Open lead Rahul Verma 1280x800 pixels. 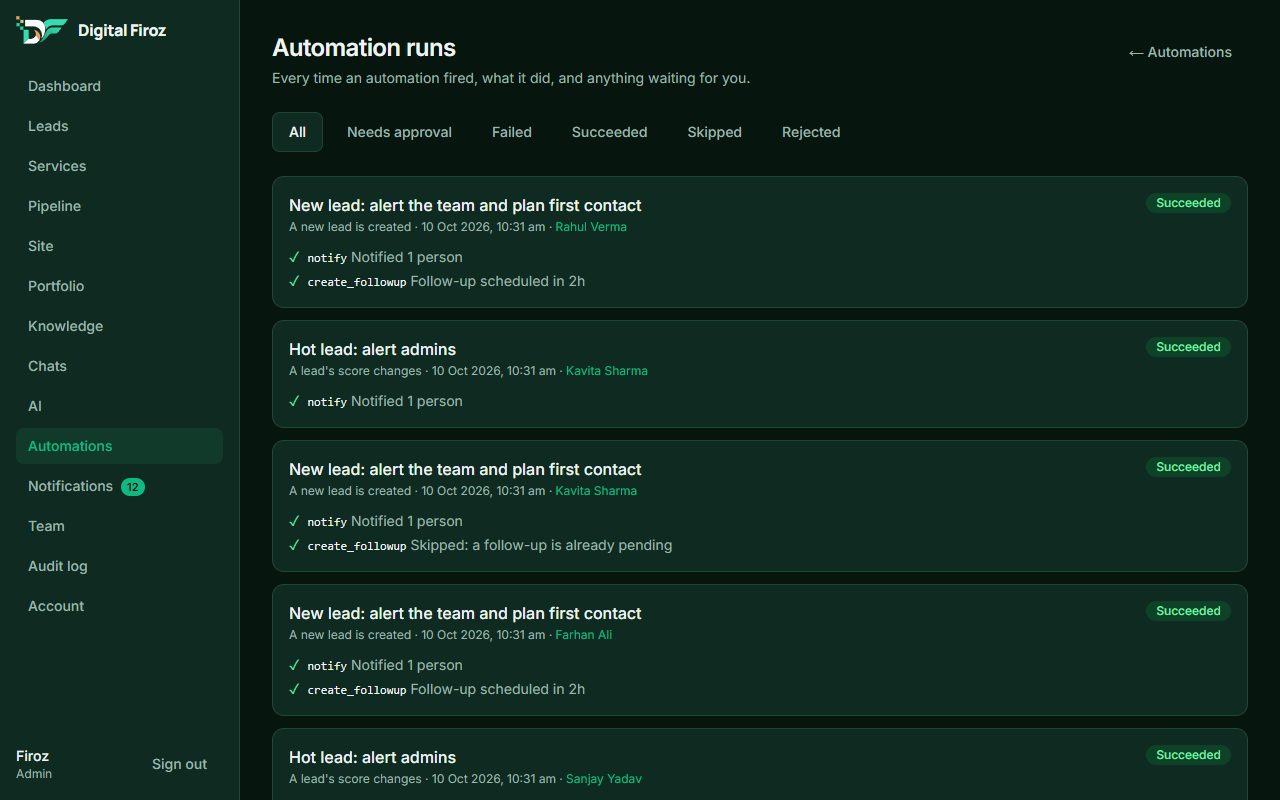(x=591, y=227)
